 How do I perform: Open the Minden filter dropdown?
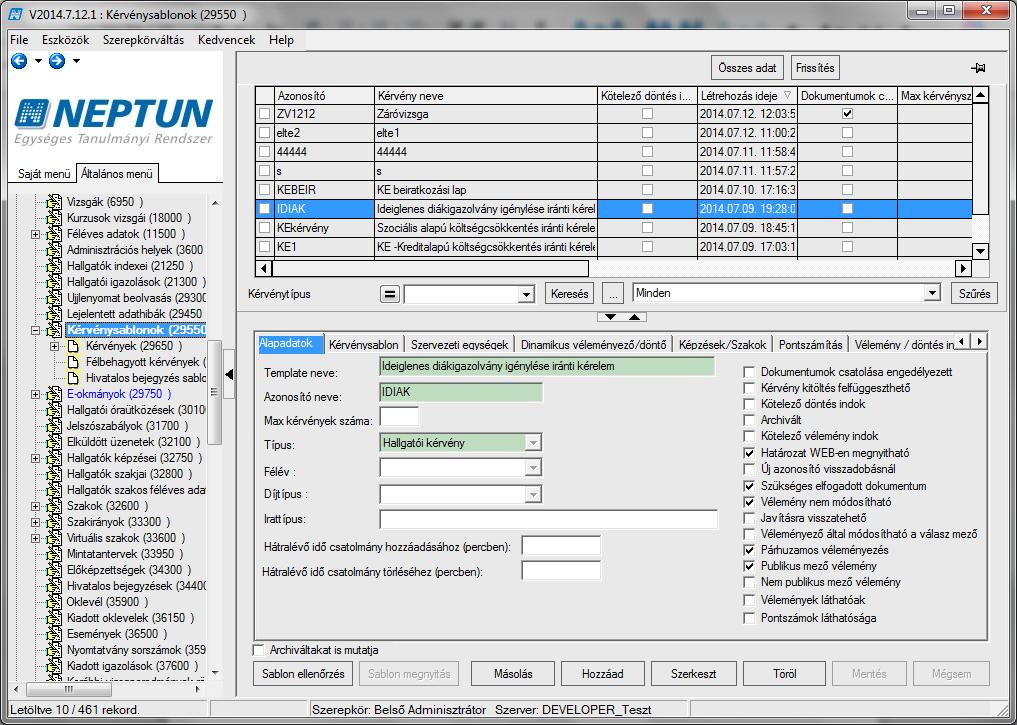coord(932,293)
